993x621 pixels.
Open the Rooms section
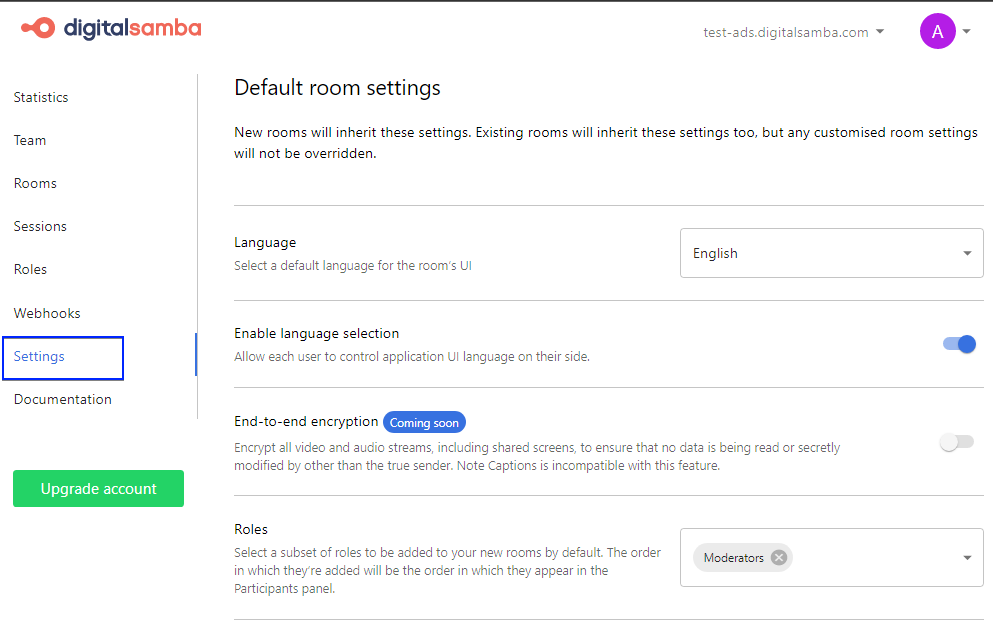[x=35, y=183]
